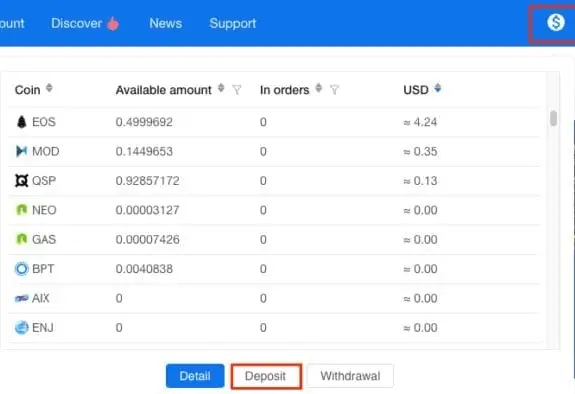This screenshot has height=394, width=575.
Task: Click the USD column header label
Action: [x=416, y=90]
